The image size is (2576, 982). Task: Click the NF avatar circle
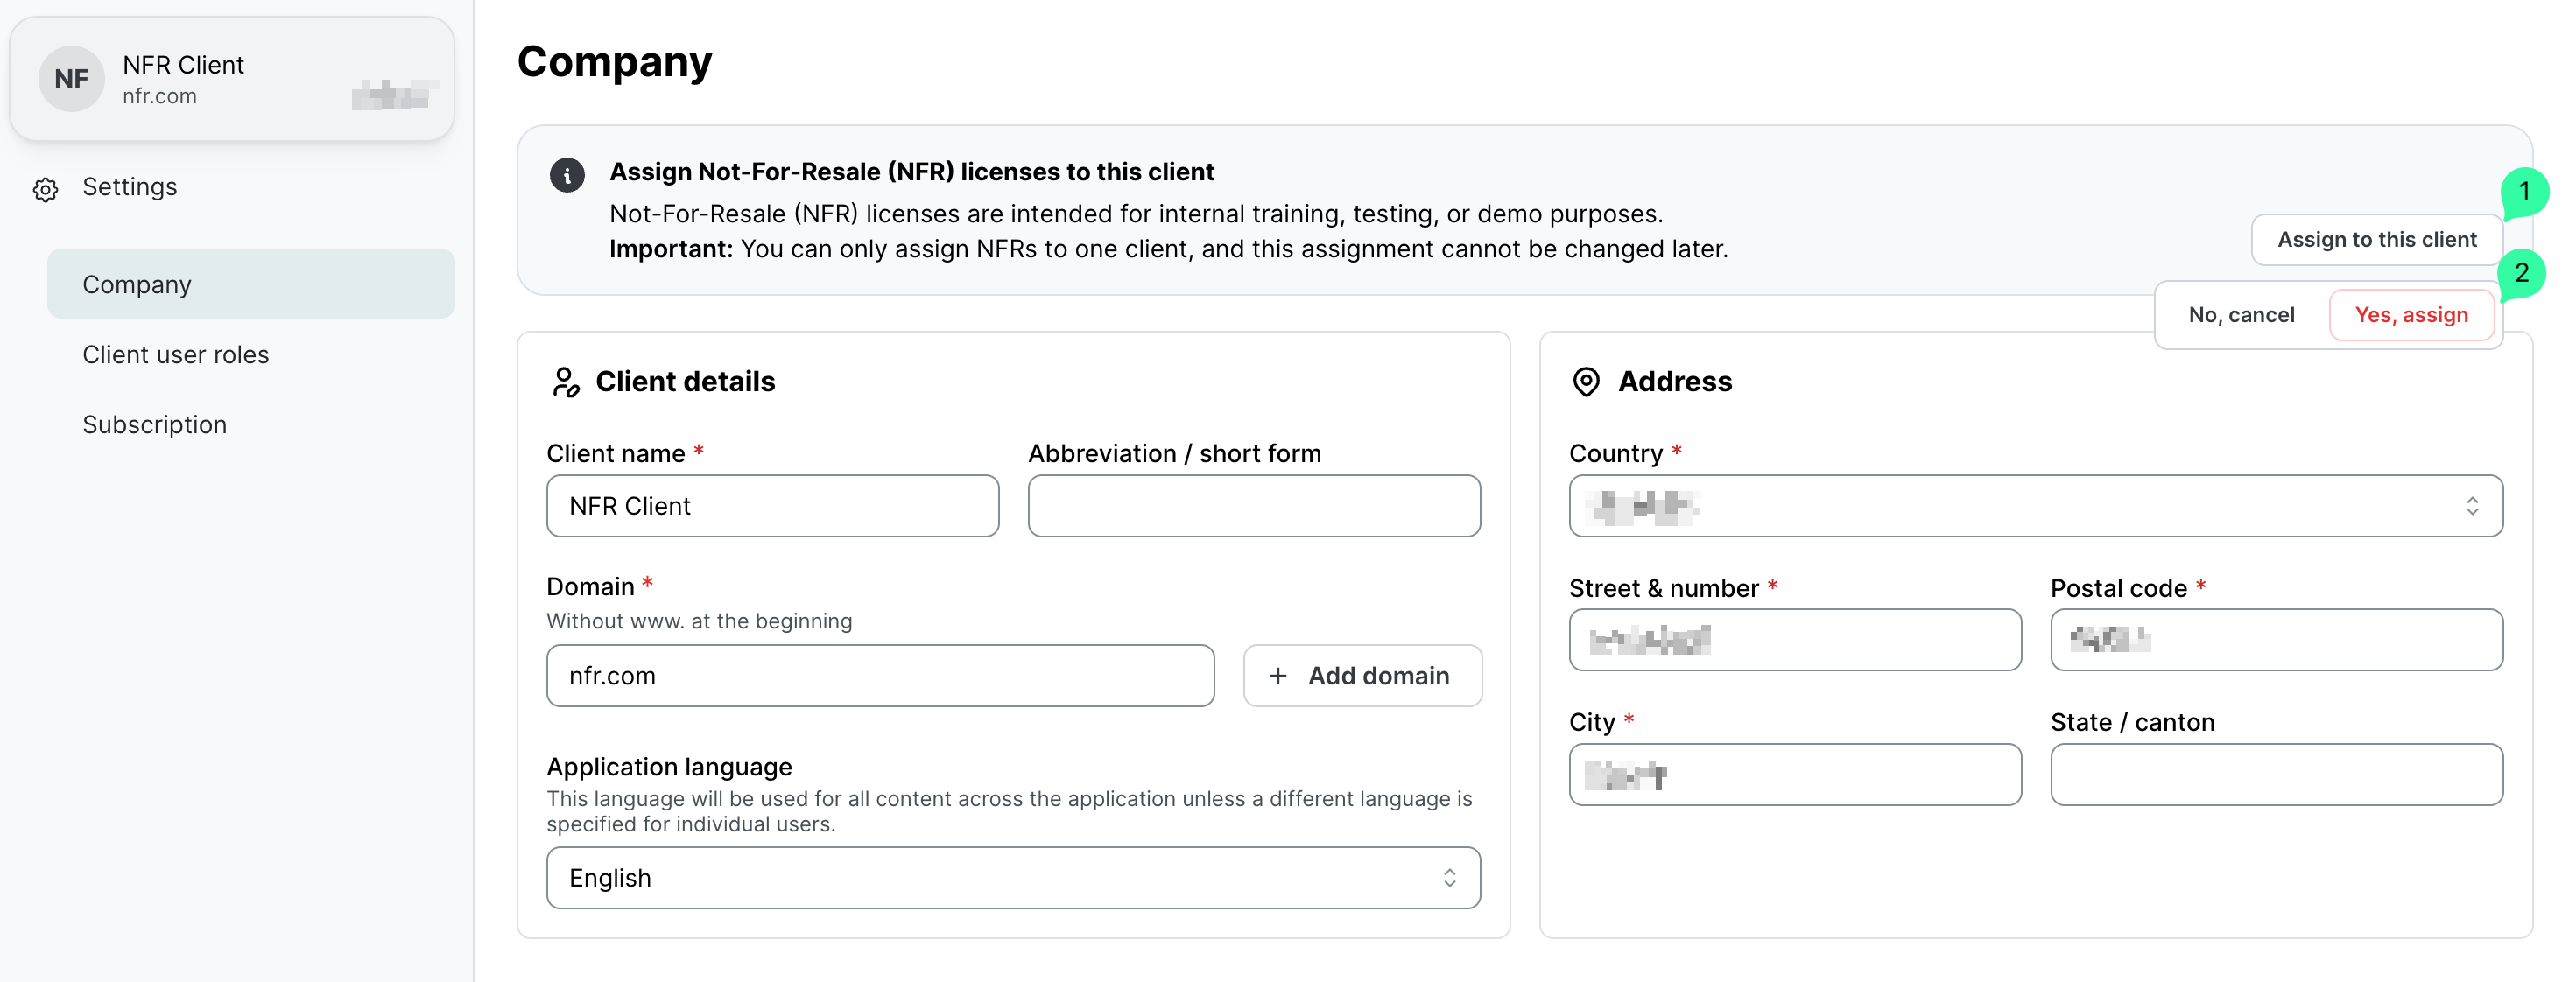tap(71, 79)
